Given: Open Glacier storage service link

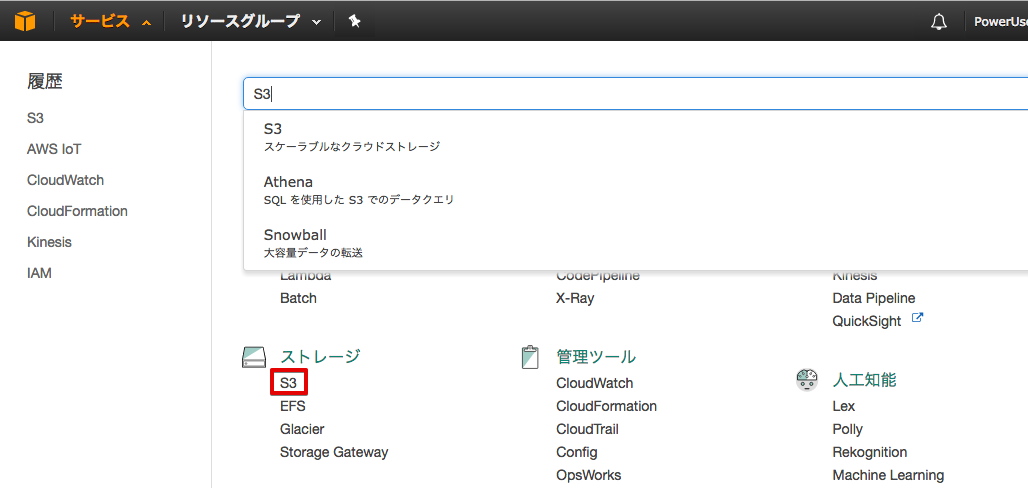Looking at the screenshot, I should pos(302,429).
